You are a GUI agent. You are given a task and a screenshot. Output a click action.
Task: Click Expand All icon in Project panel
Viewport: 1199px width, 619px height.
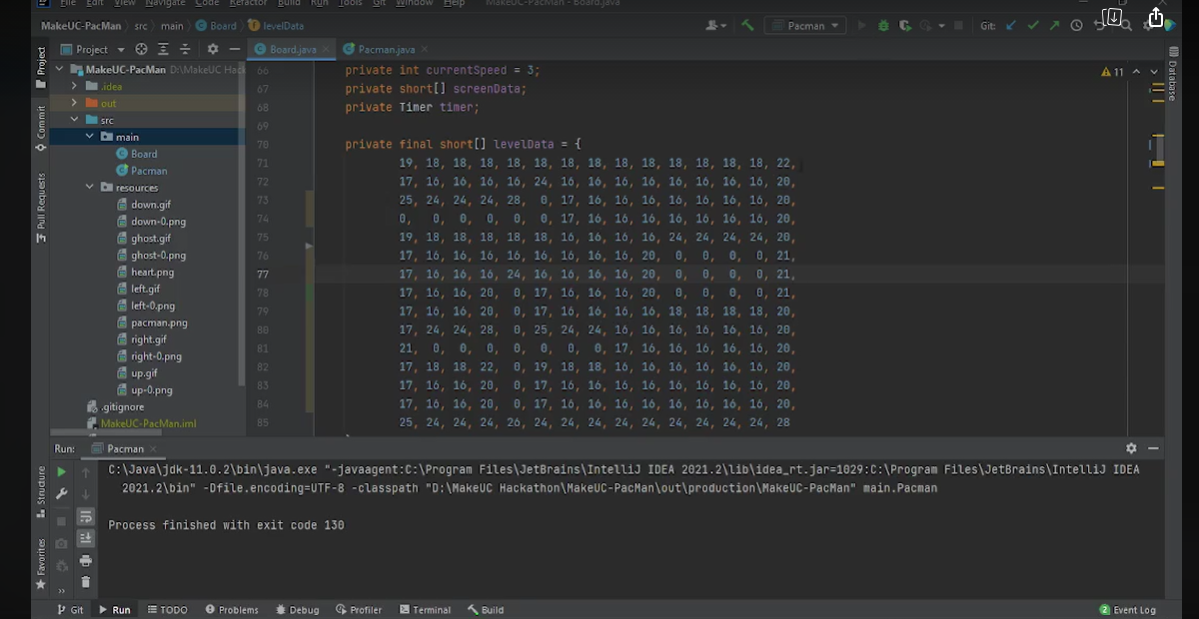pyautogui.click(x=163, y=49)
